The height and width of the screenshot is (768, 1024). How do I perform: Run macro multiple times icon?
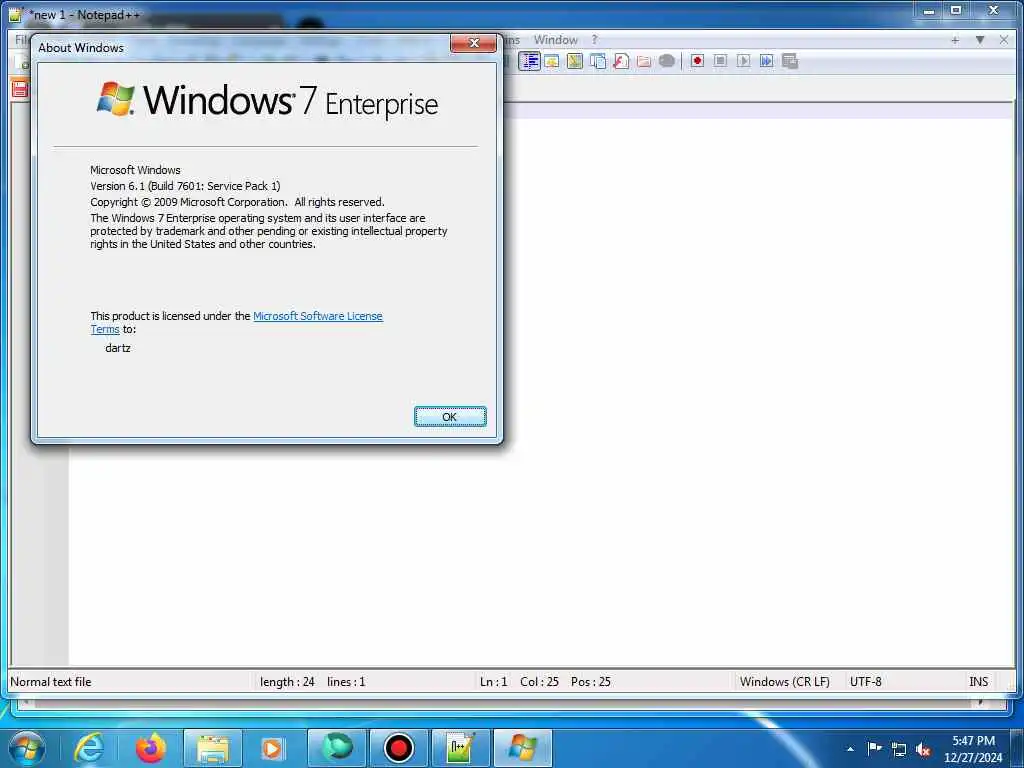pos(767,61)
